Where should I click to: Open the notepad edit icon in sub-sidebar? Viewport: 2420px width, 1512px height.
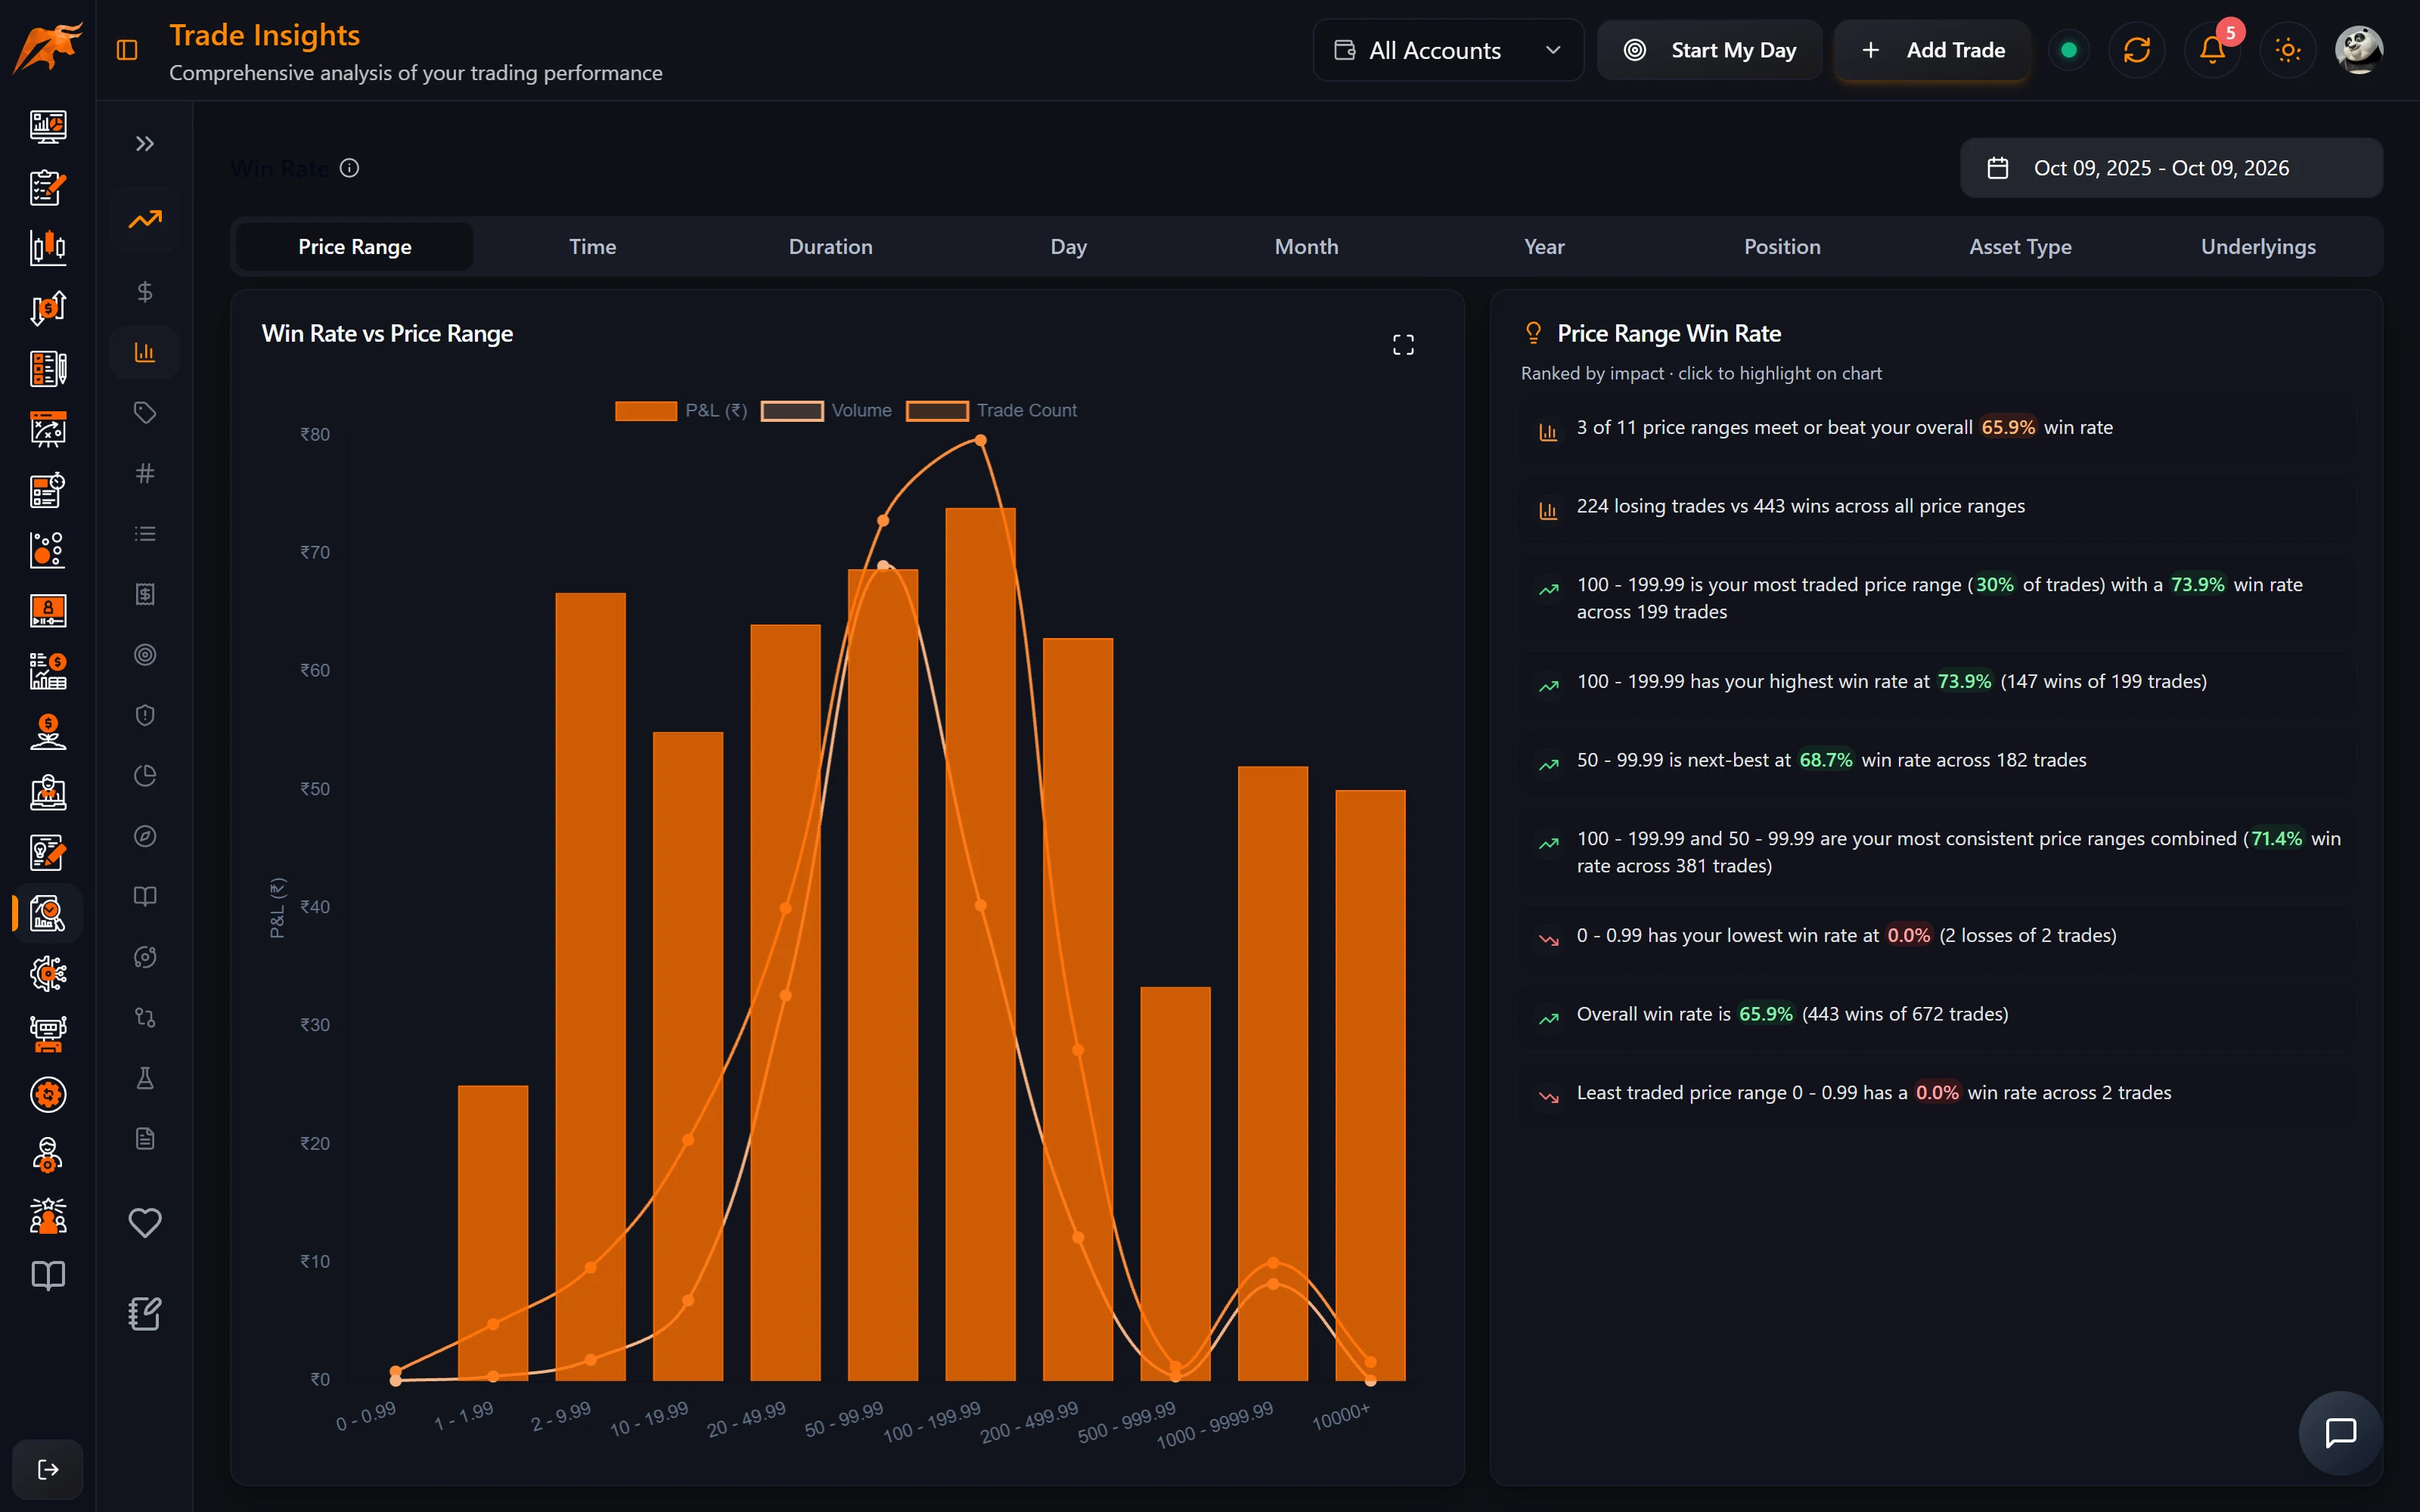click(x=145, y=1313)
